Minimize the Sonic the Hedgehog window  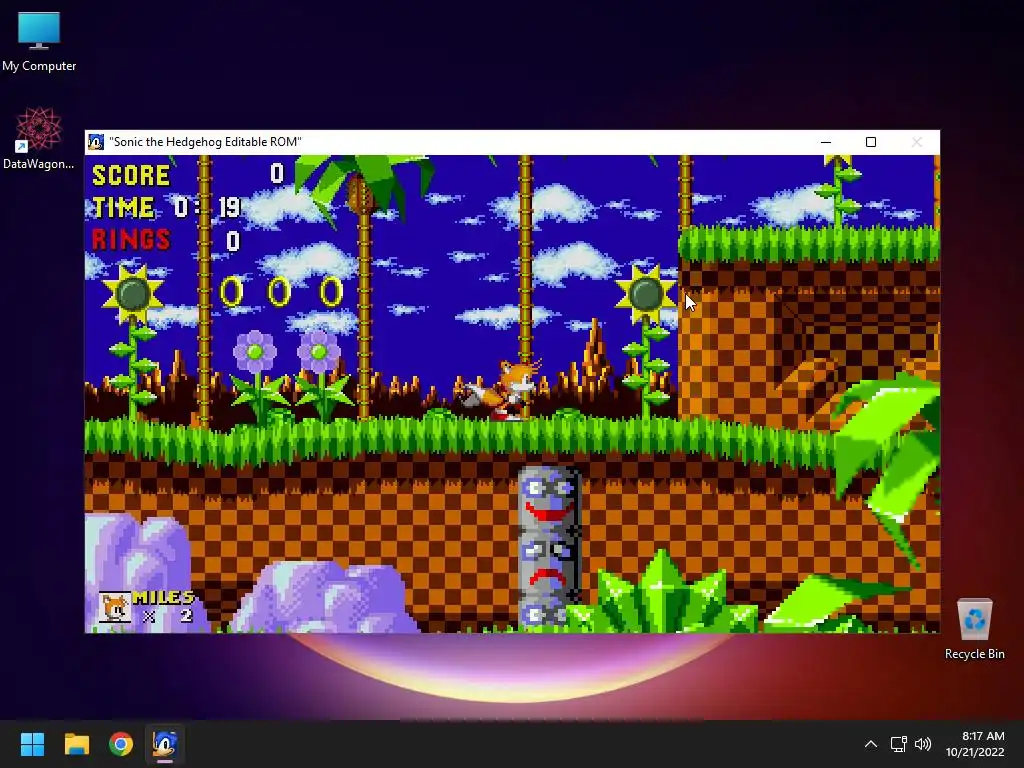point(825,142)
